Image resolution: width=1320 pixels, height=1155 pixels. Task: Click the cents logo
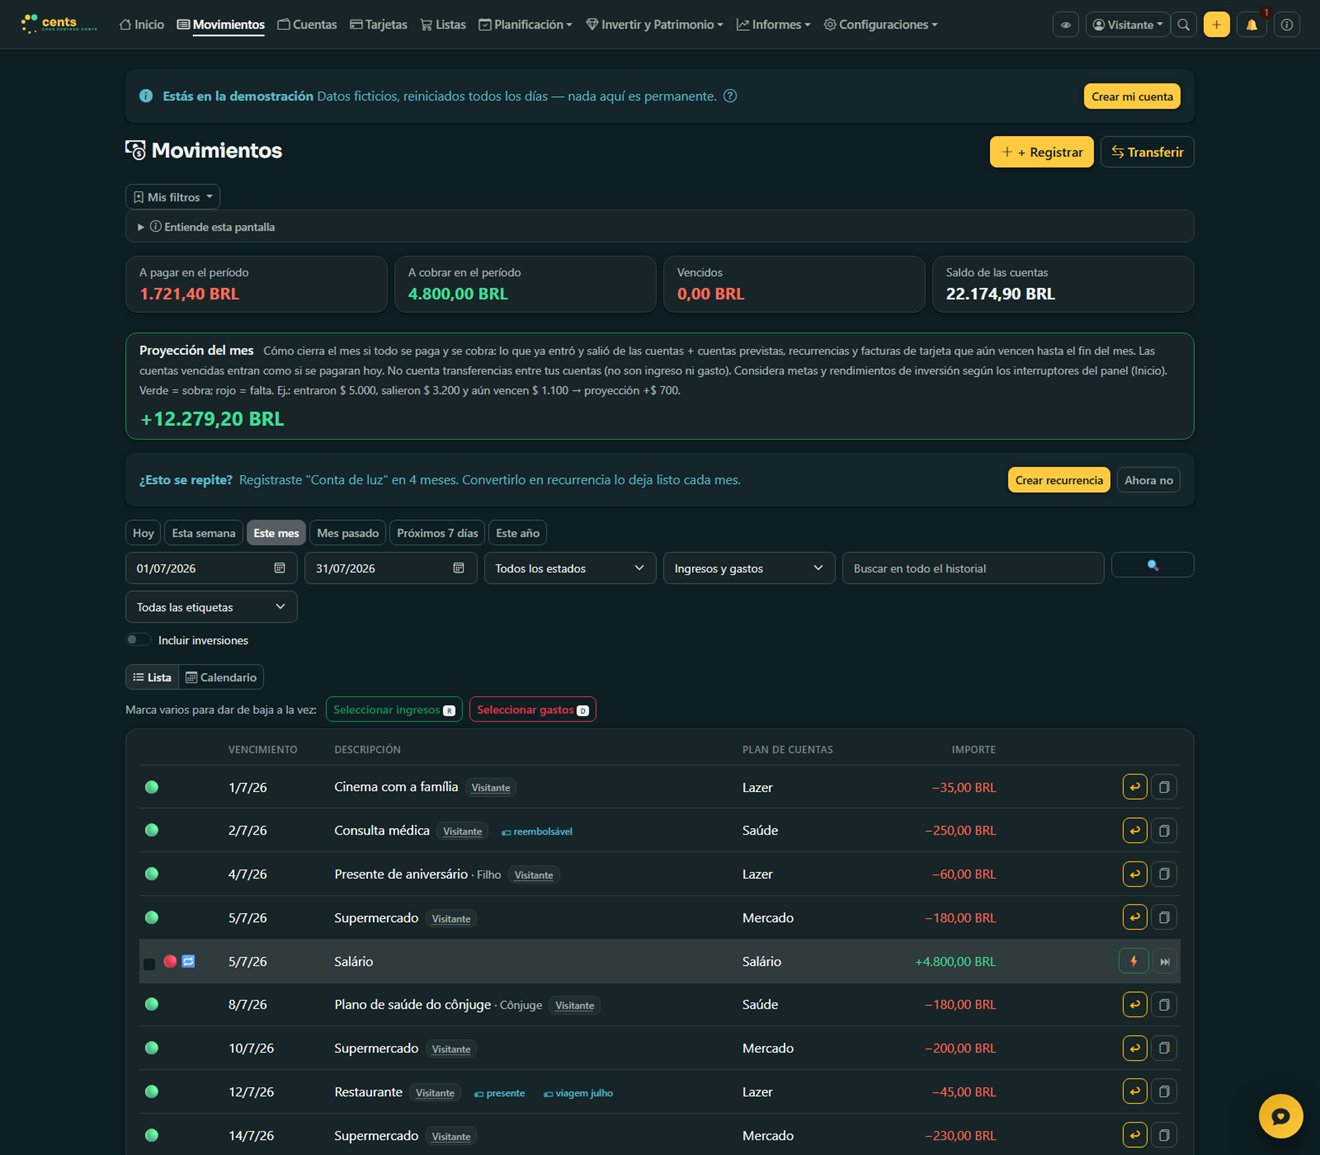tap(59, 24)
